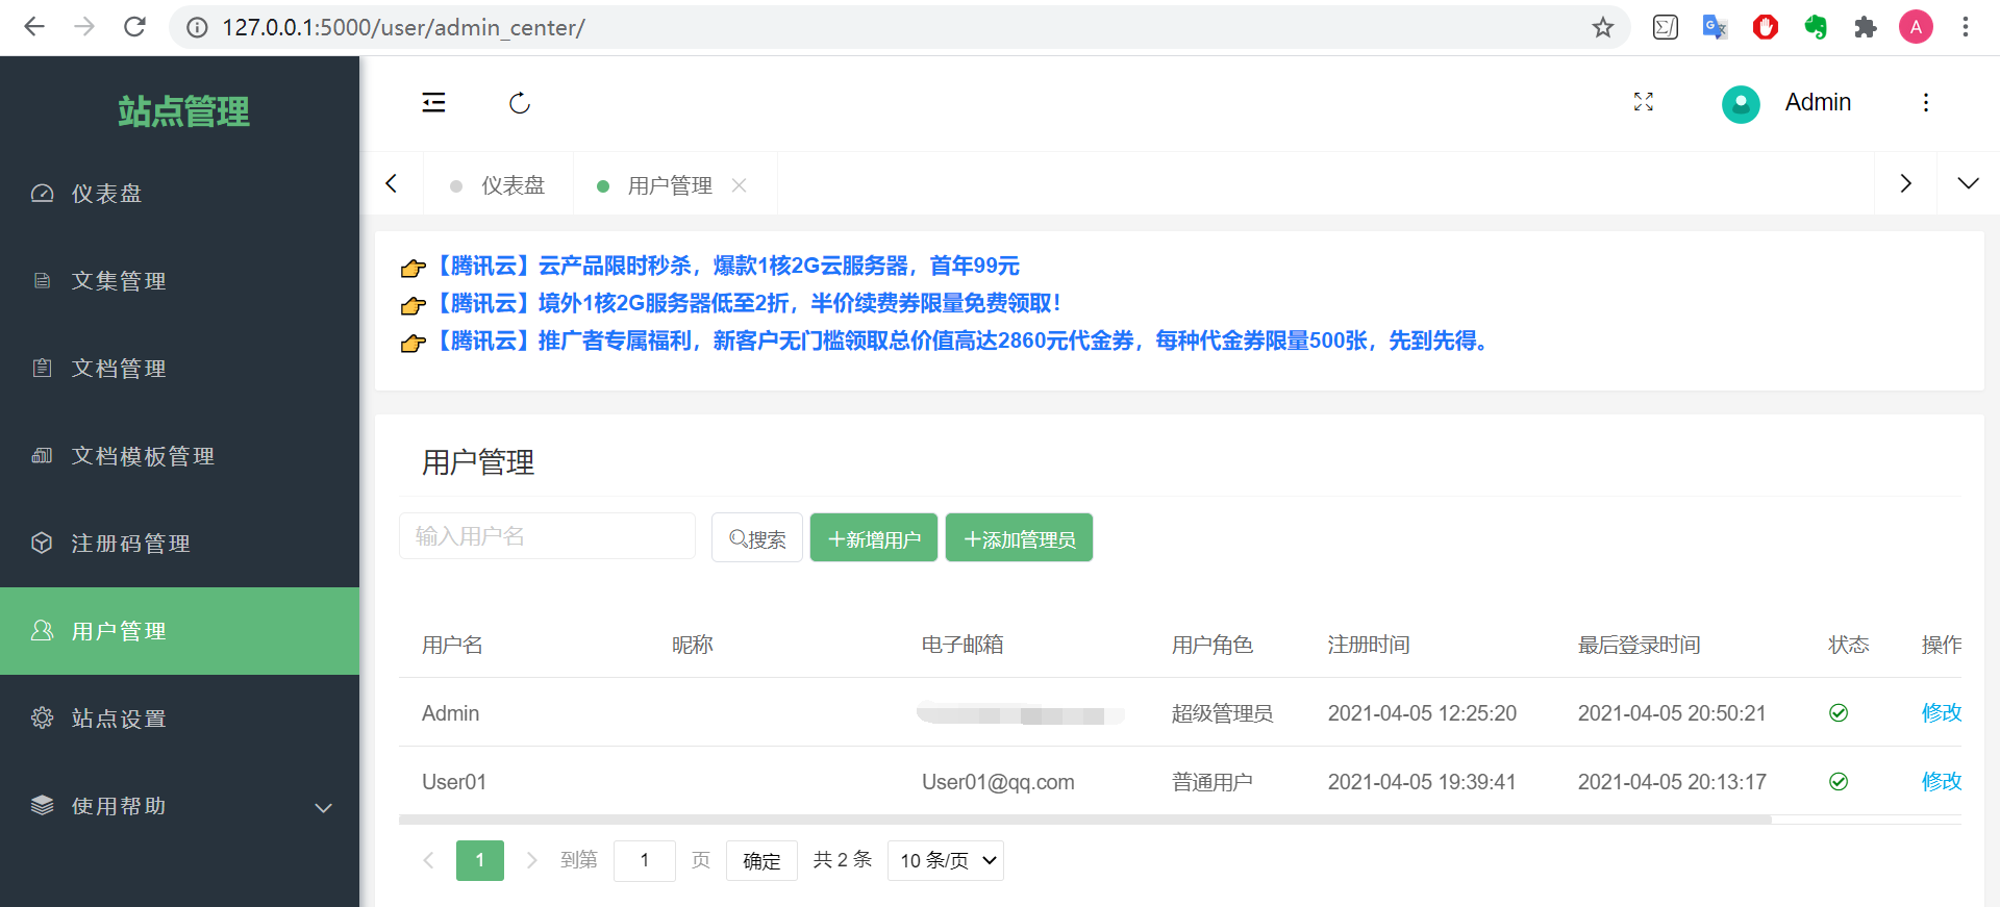Click the 超级管理员 role cell
Screen dimensions: 2000x907
1222,713
